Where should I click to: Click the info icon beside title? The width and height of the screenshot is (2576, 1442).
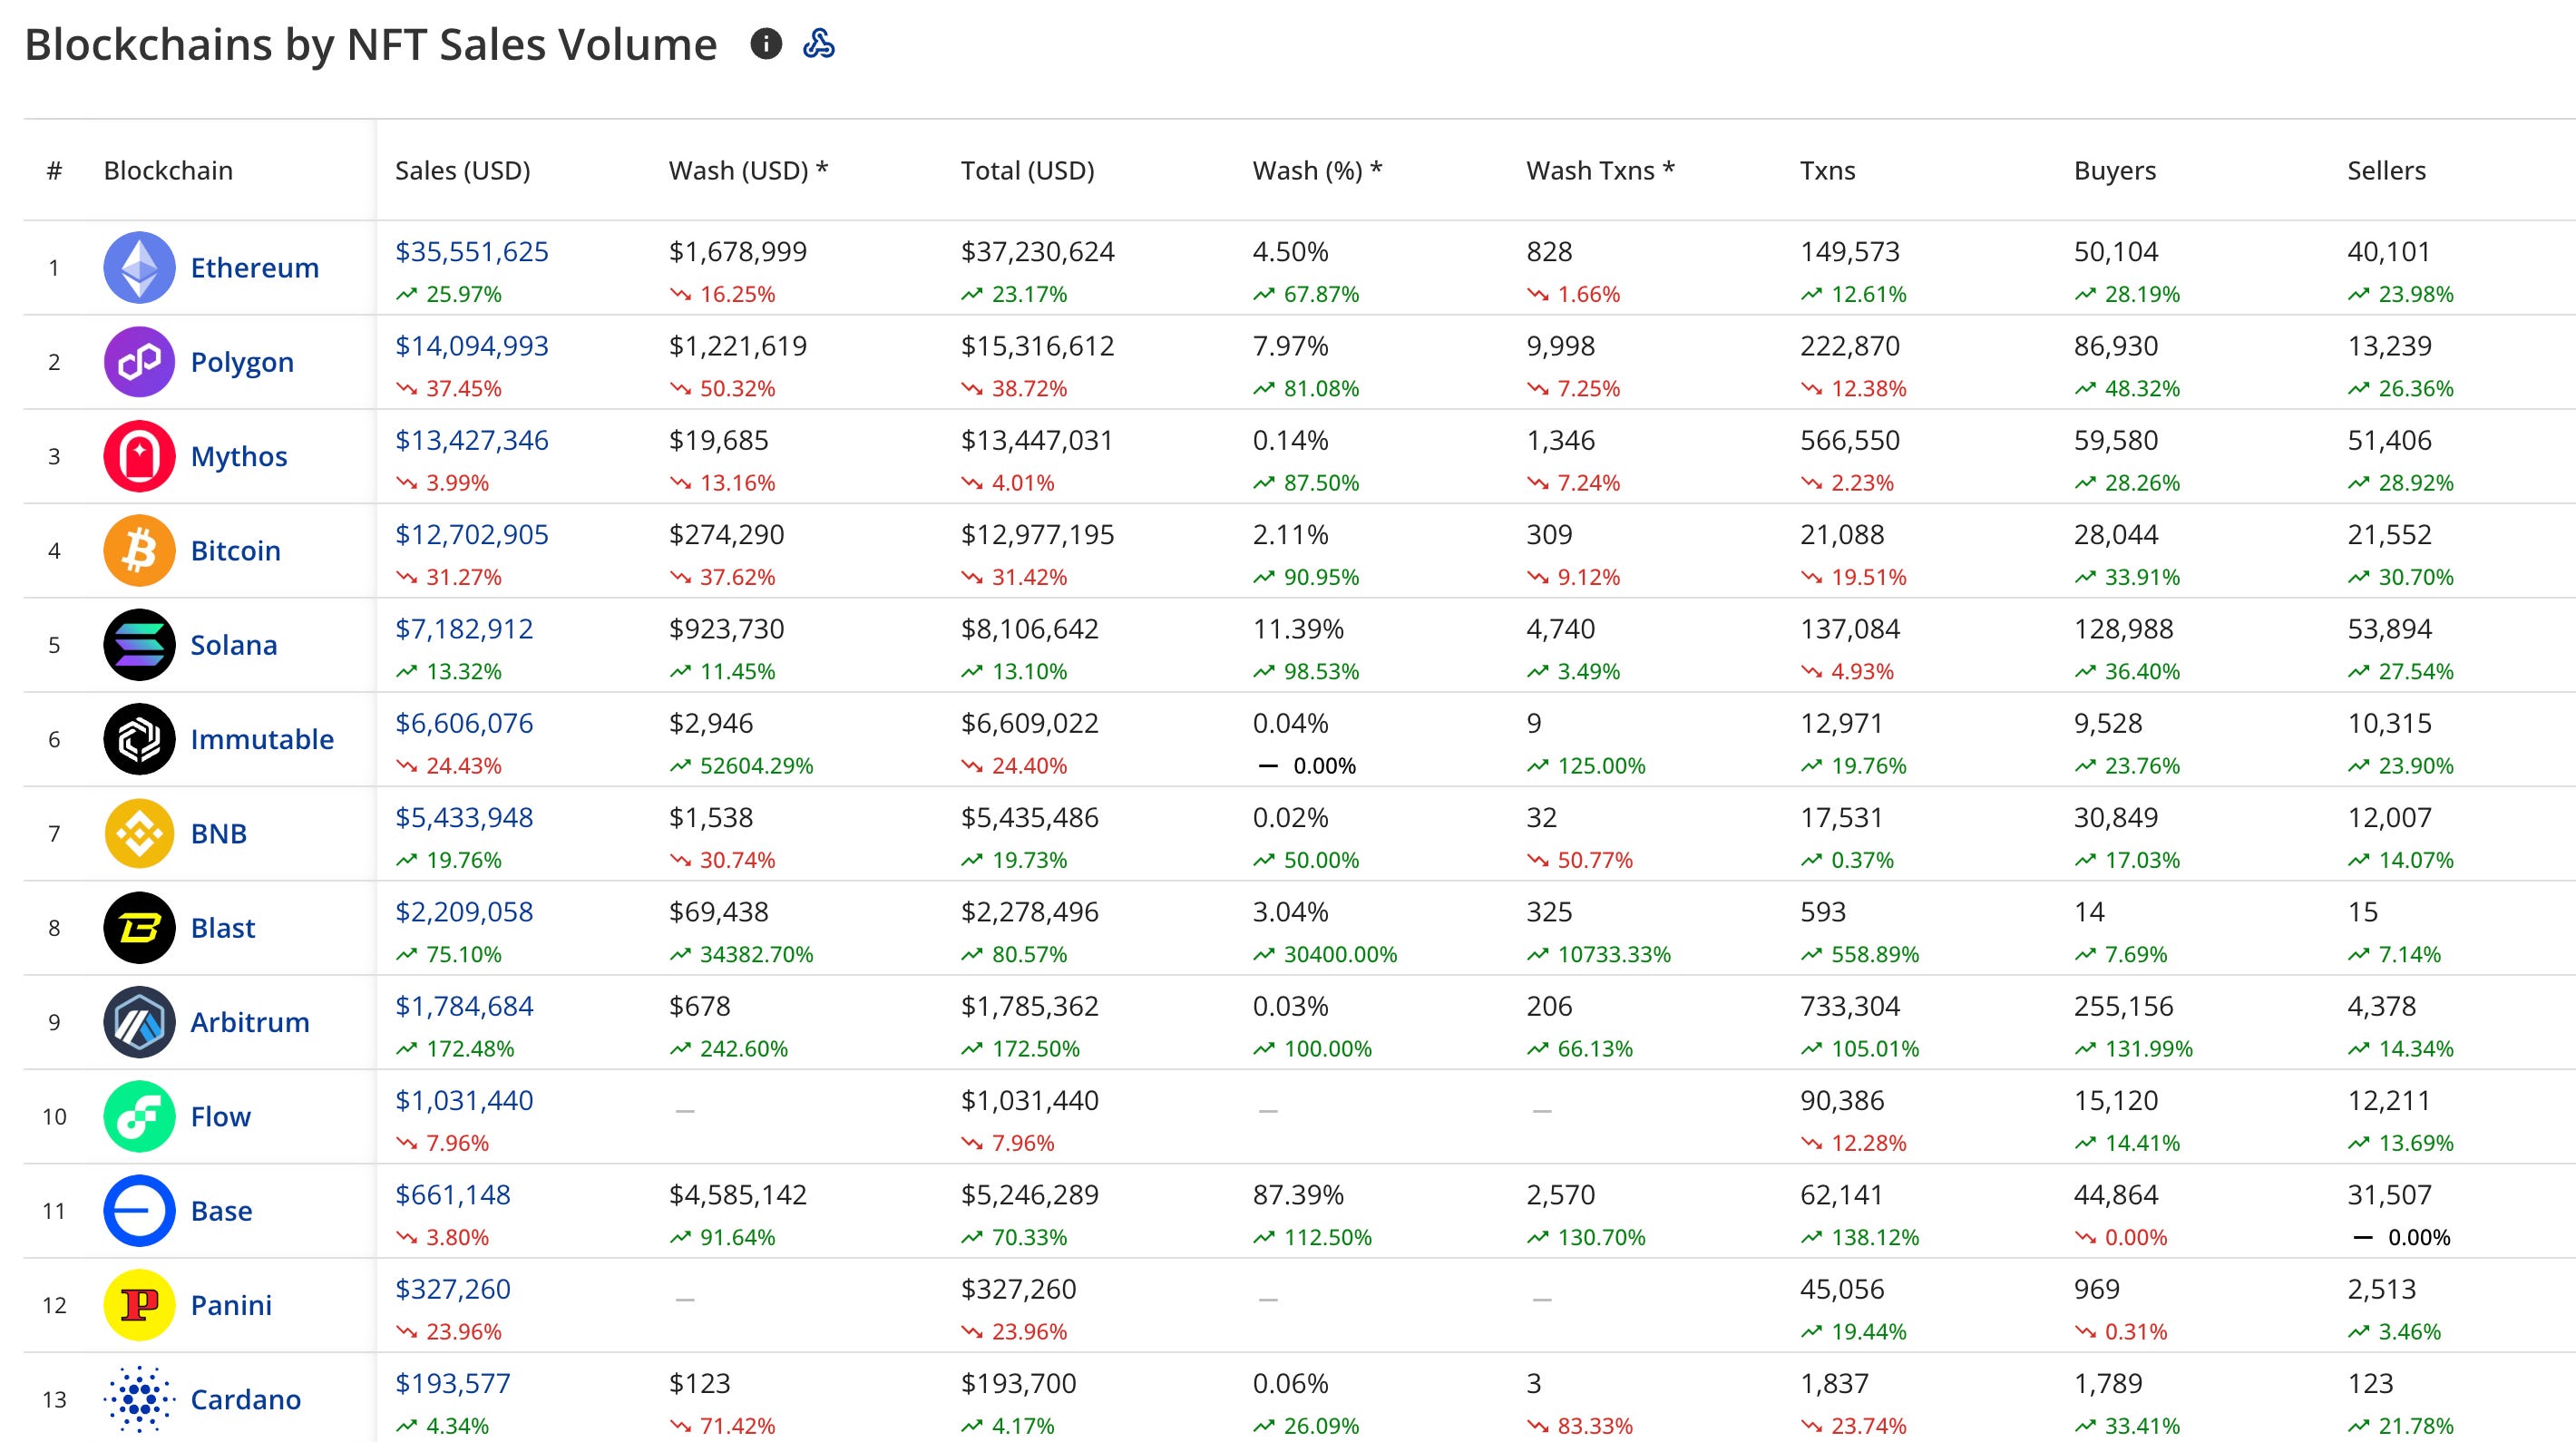pyautogui.click(x=766, y=44)
